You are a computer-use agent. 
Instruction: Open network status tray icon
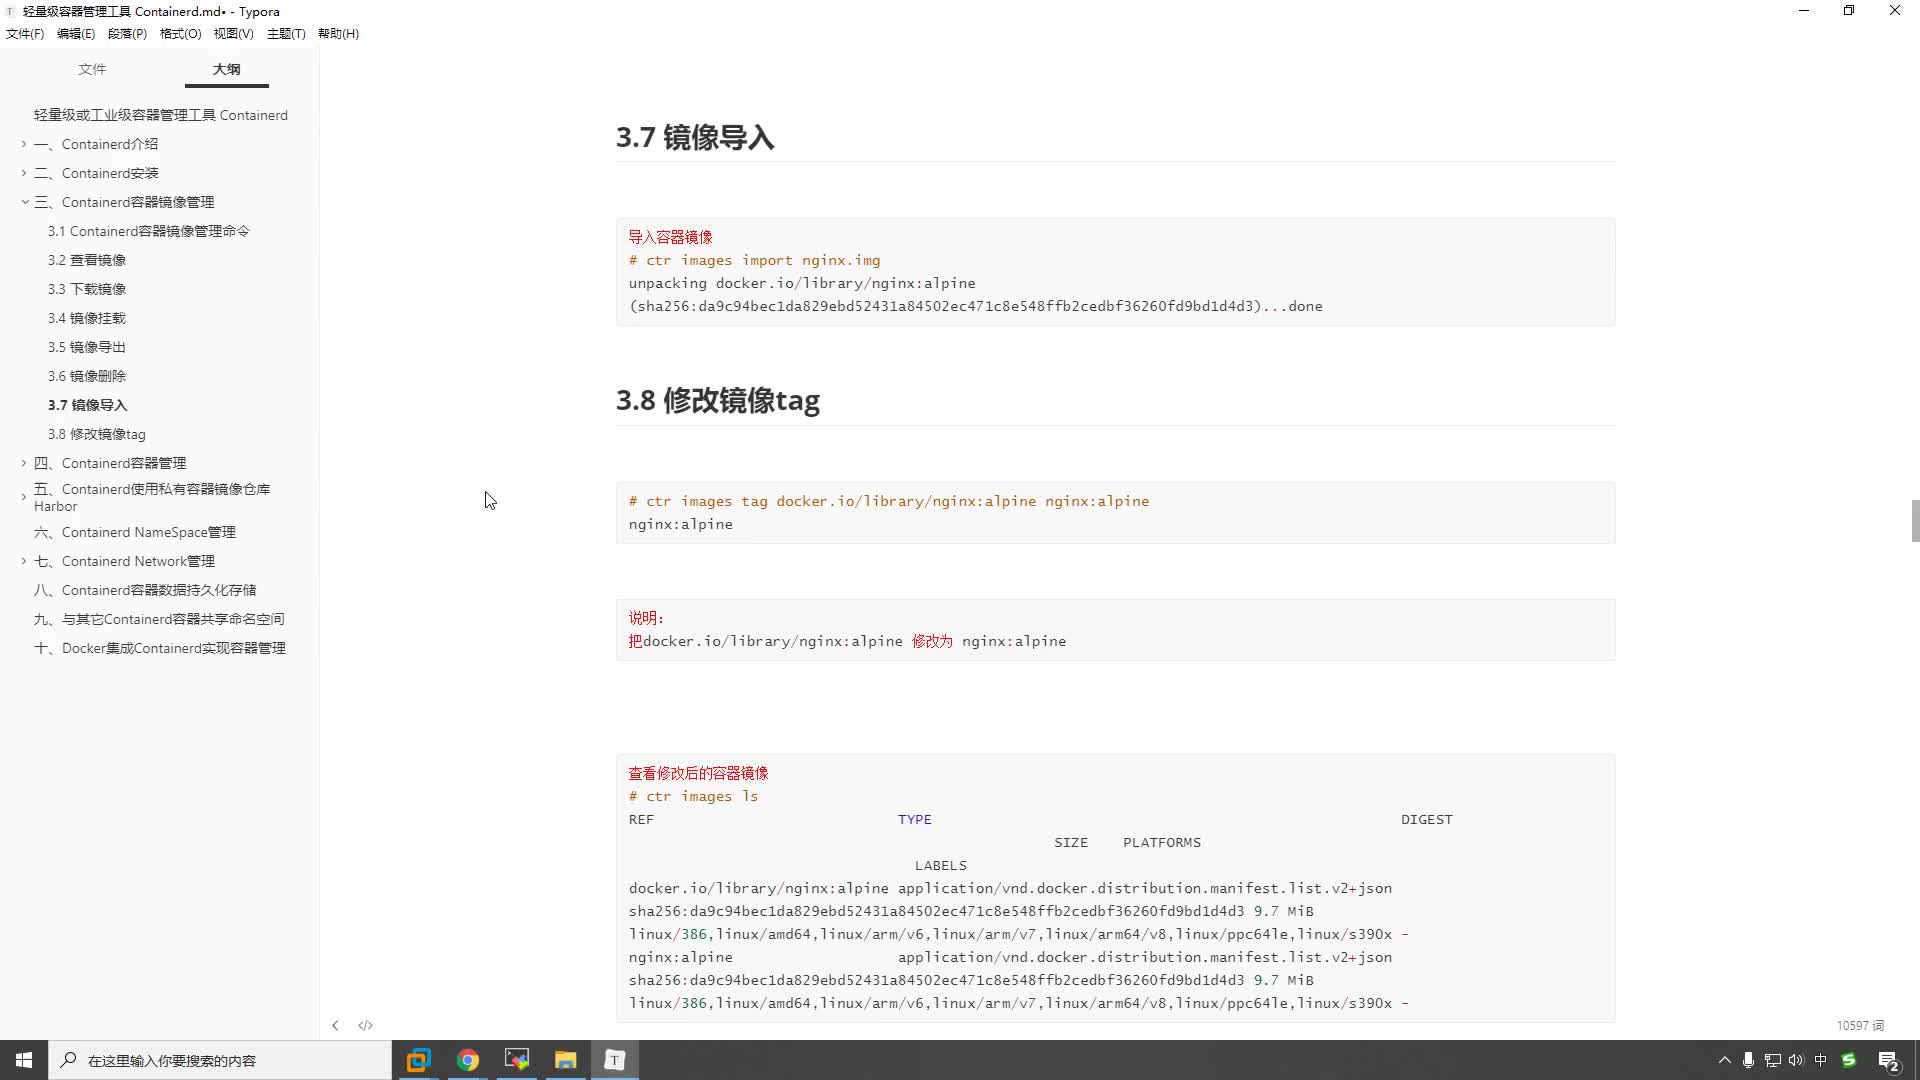(1772, 1060)
